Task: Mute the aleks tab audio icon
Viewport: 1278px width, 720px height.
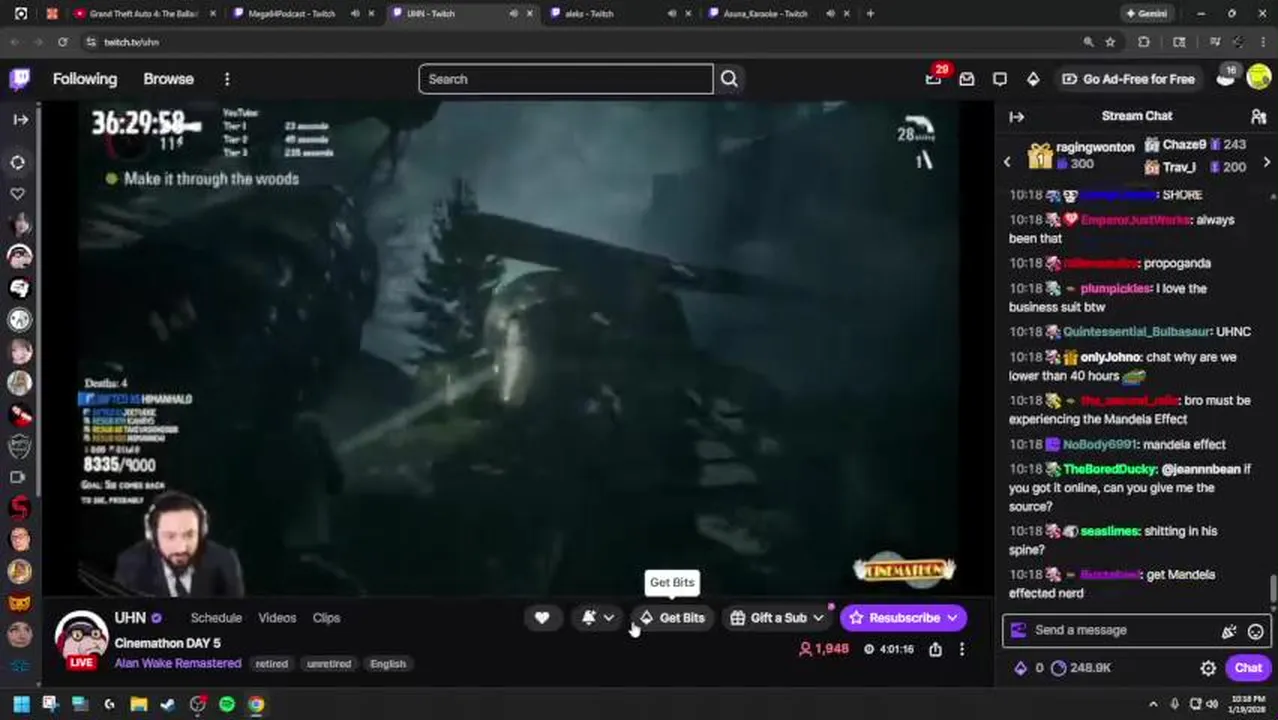Action: coord(672,14)
